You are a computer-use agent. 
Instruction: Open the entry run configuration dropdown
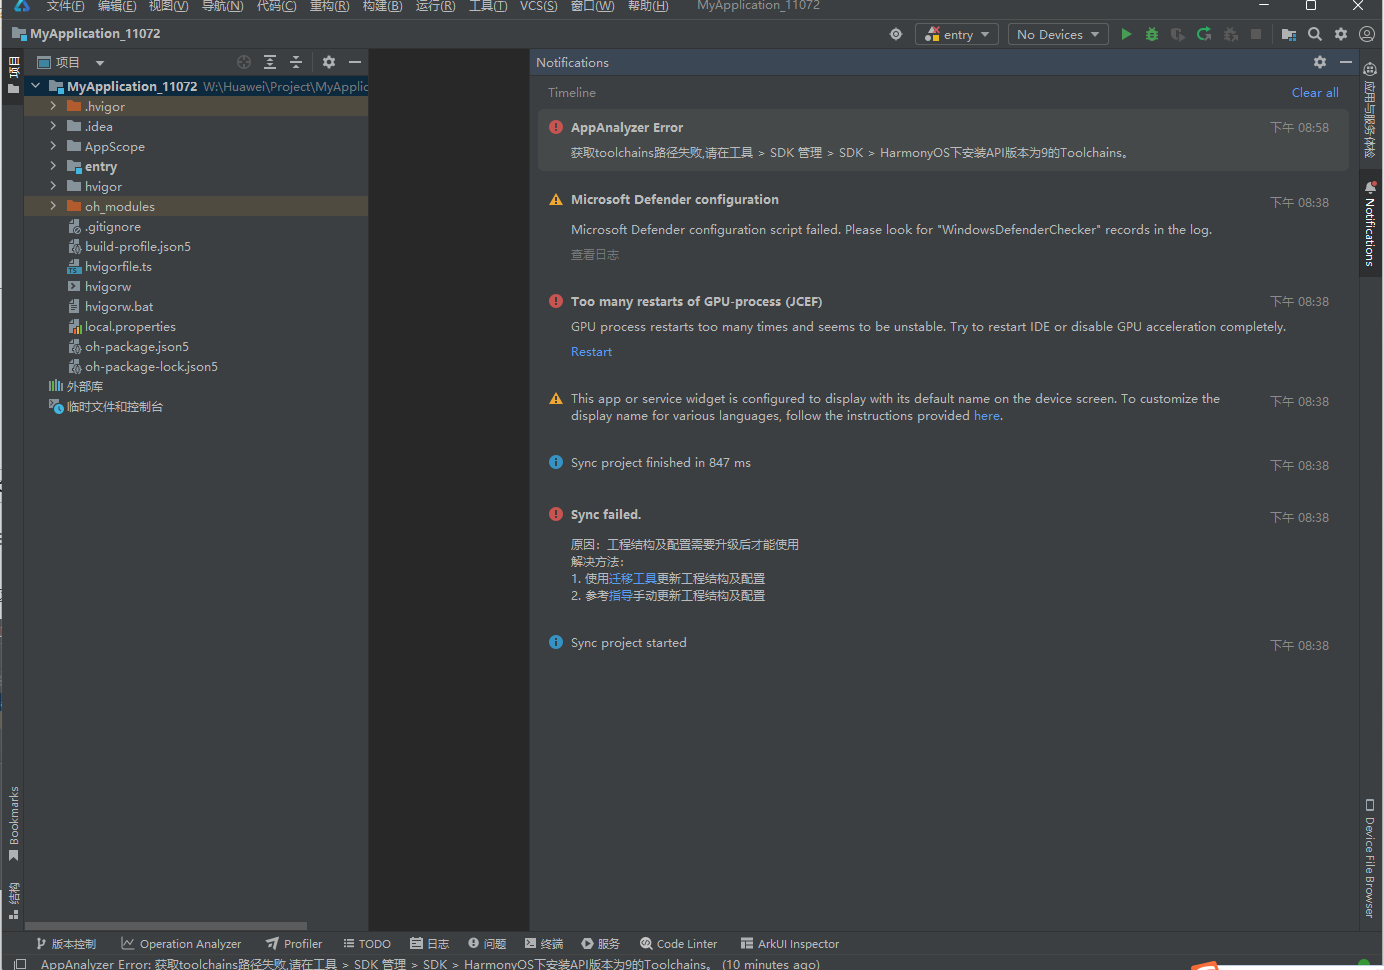(957, 34)
